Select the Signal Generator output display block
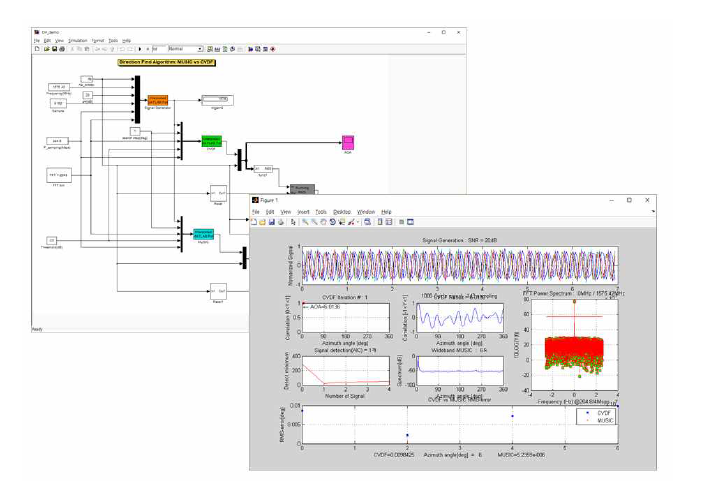 coord(218,100)
